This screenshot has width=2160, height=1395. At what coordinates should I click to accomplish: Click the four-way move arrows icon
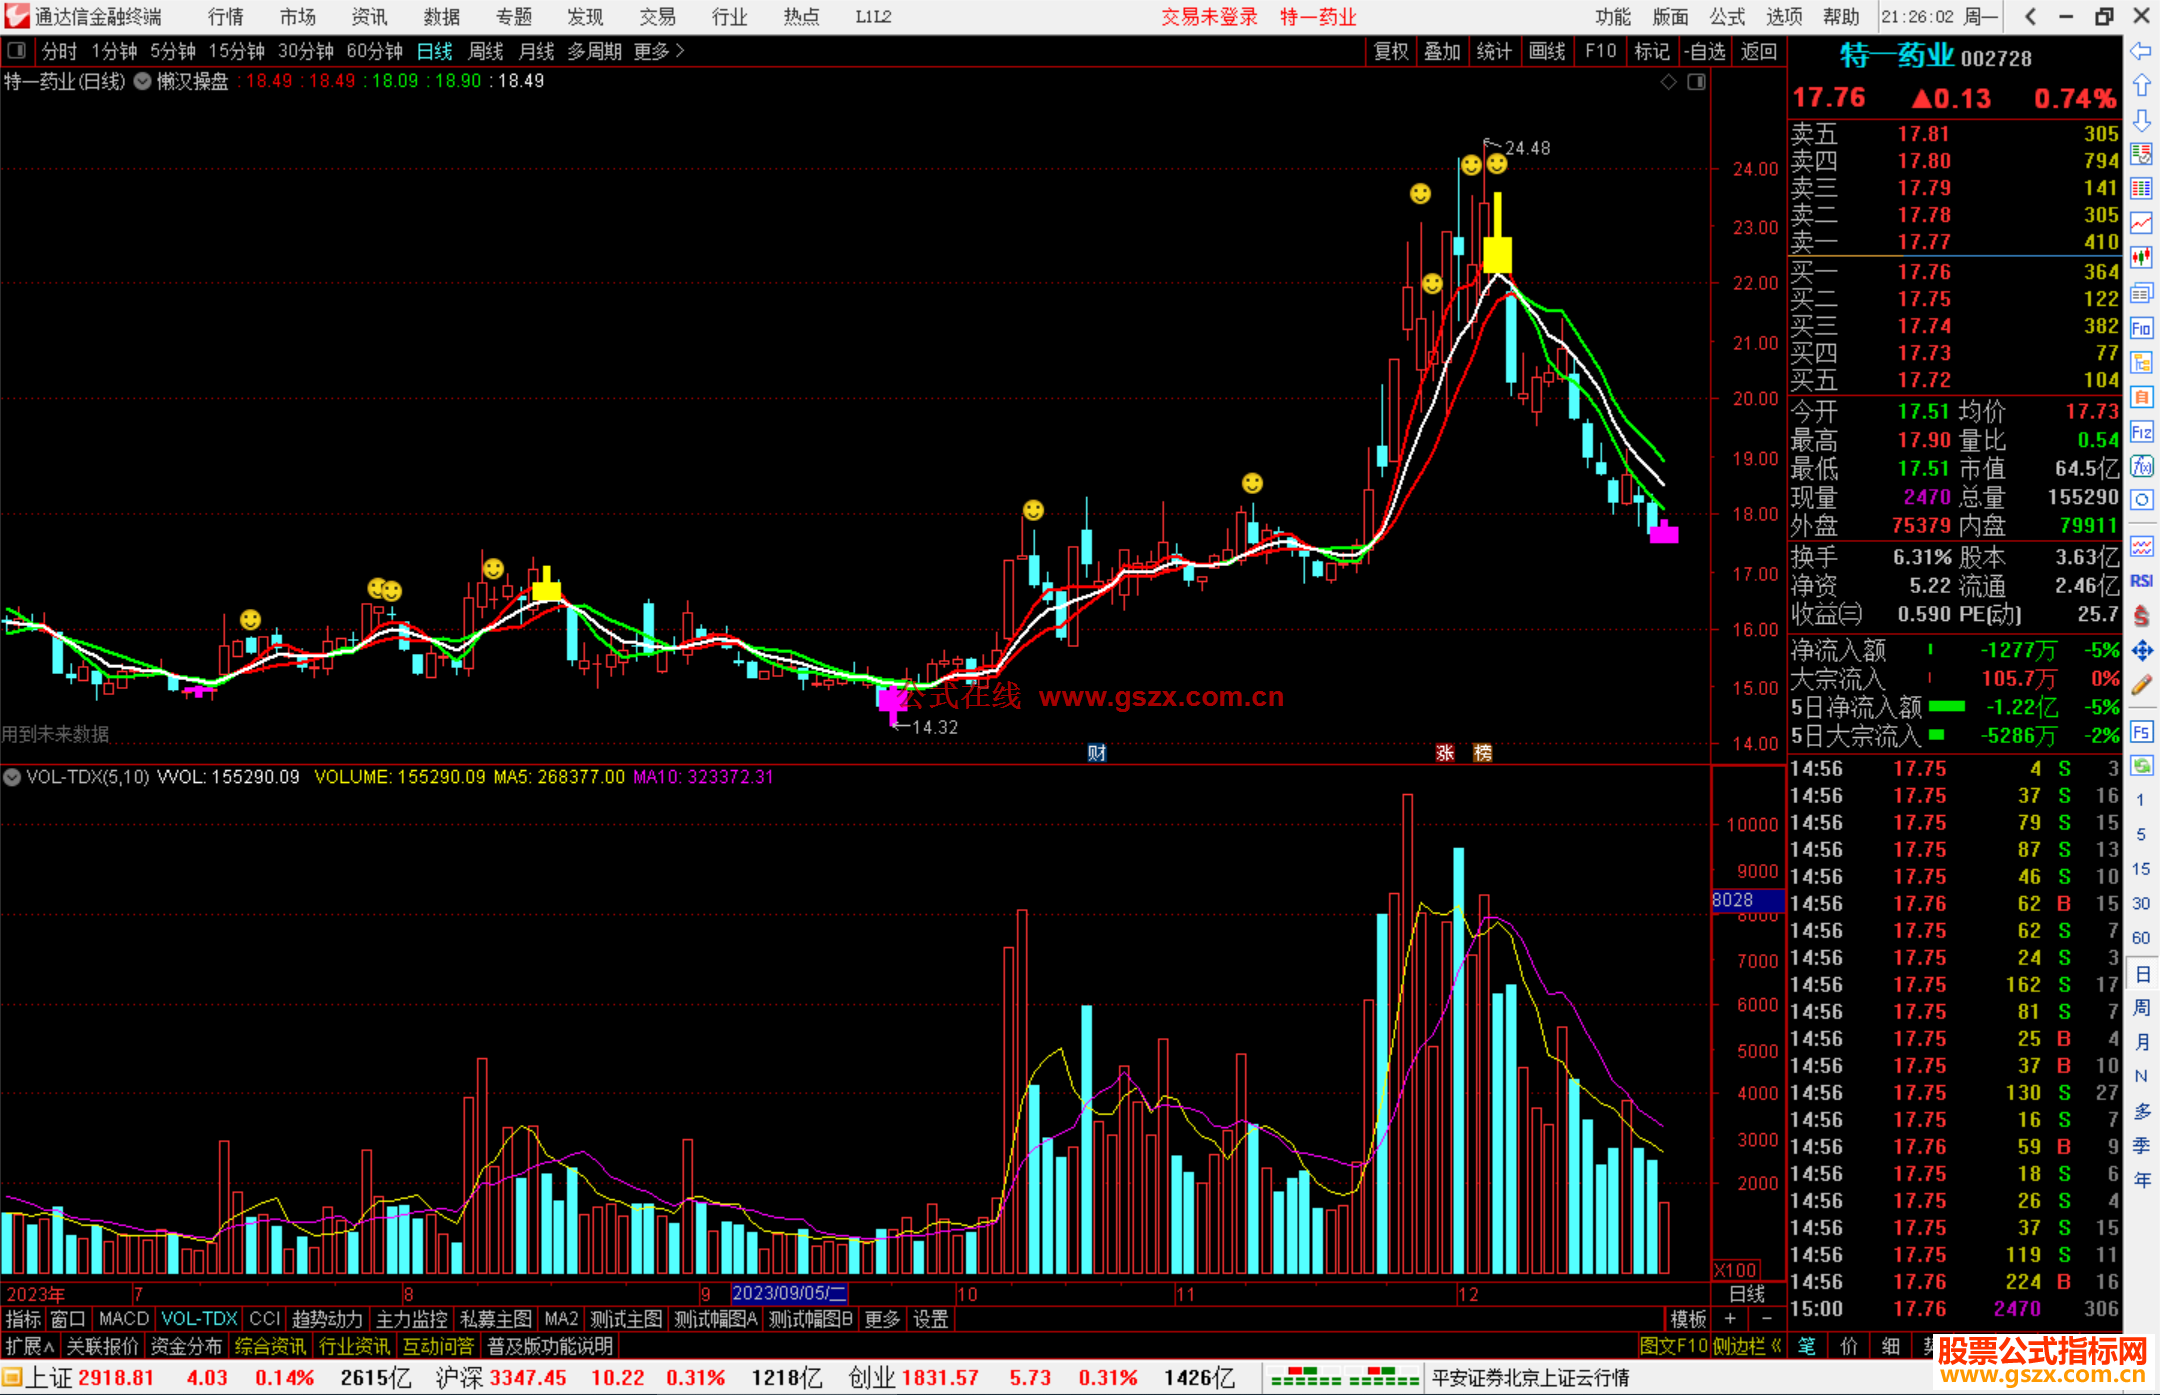point(2141,651)
